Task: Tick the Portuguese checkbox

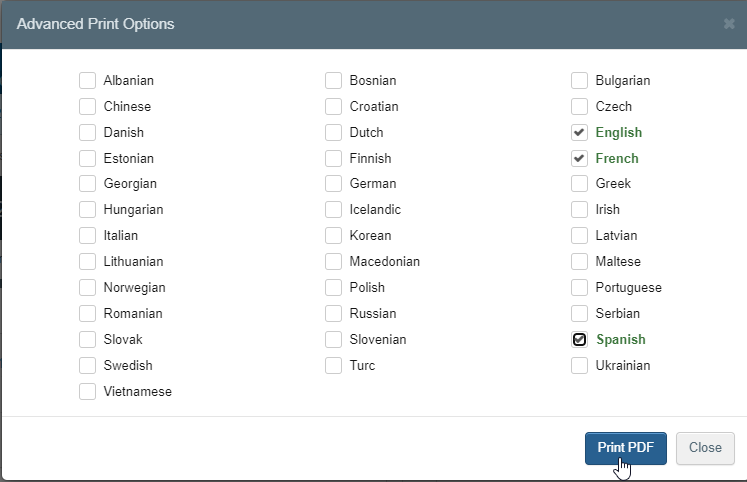Action: (x=579, y=287)
